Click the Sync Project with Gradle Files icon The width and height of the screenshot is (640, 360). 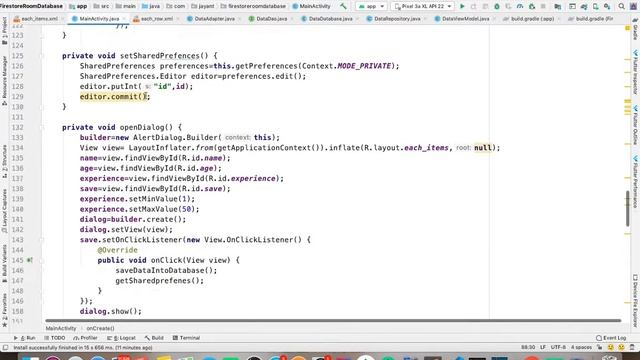pos(584,7)
